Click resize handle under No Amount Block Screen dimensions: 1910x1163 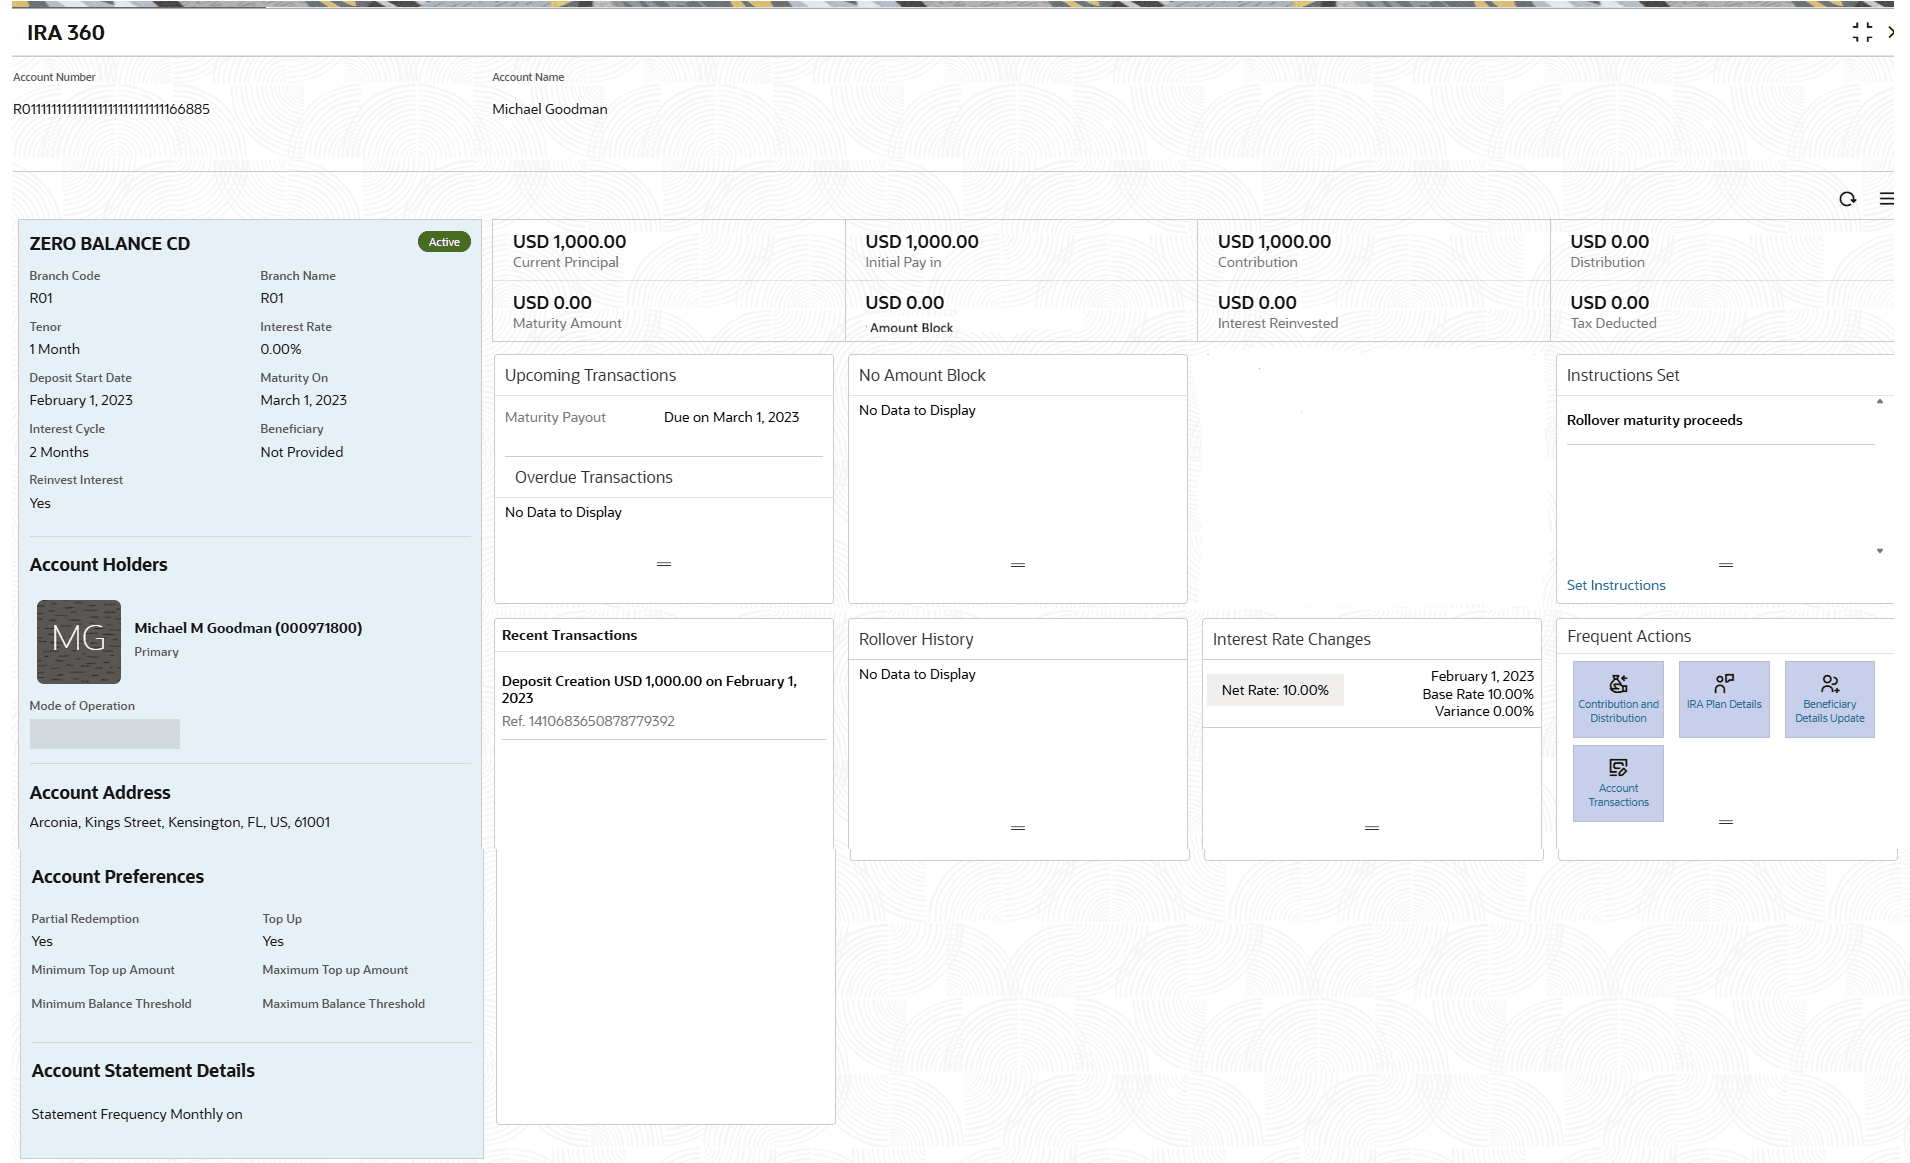pyautogui.click(x=1018, y=565)
